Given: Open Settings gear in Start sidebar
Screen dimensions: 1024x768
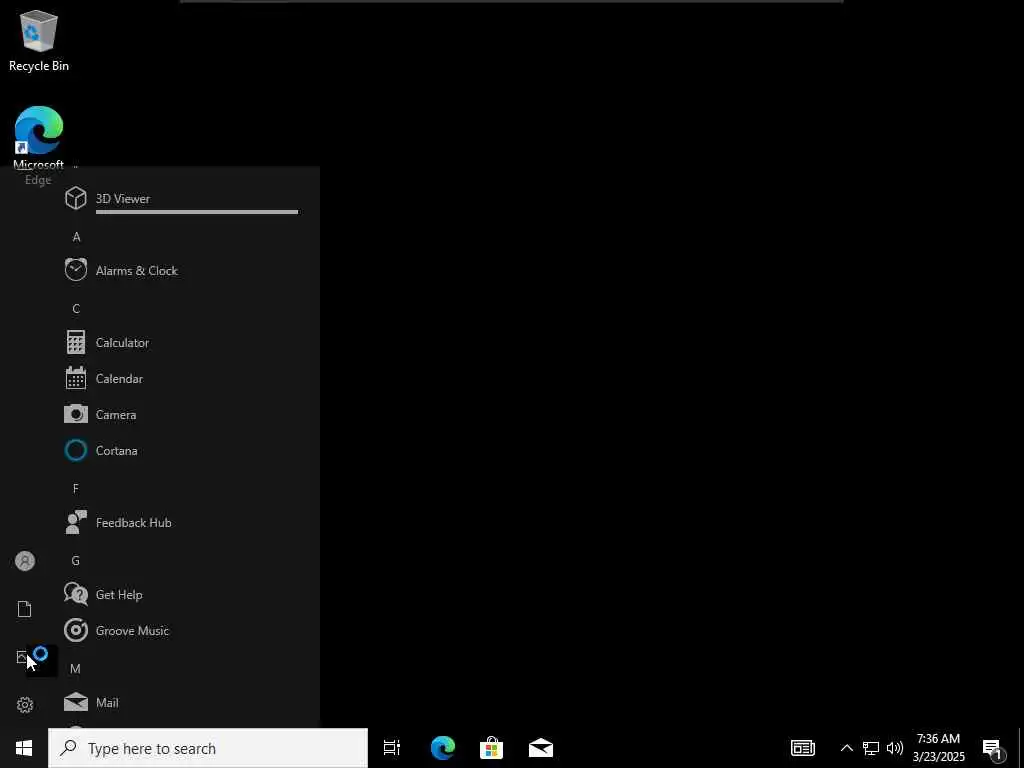Looking at the screenshot, I should [x=25, y=705].
